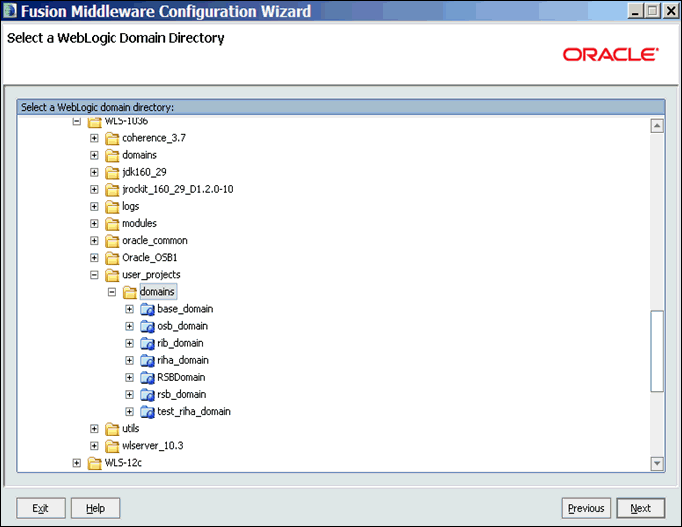Click the rib_domain domain icon
The image size is (682, 527).
pyautogui.click(x=147, y=344)
